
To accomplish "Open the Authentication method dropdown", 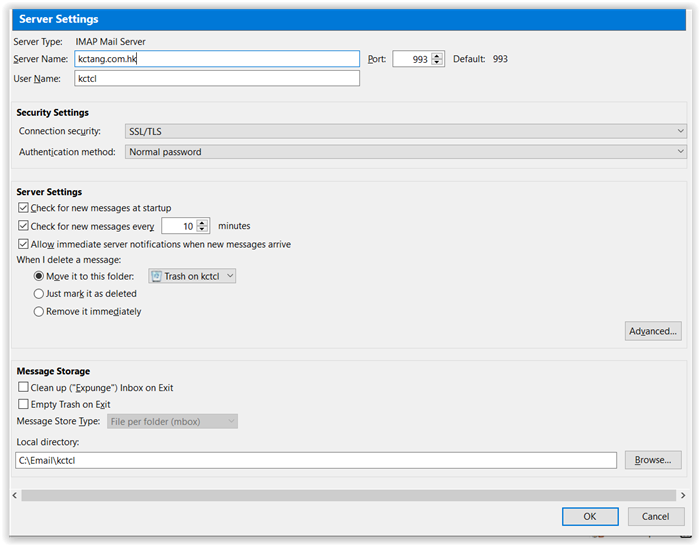I will pyautogui.click(x=405, y=152).
